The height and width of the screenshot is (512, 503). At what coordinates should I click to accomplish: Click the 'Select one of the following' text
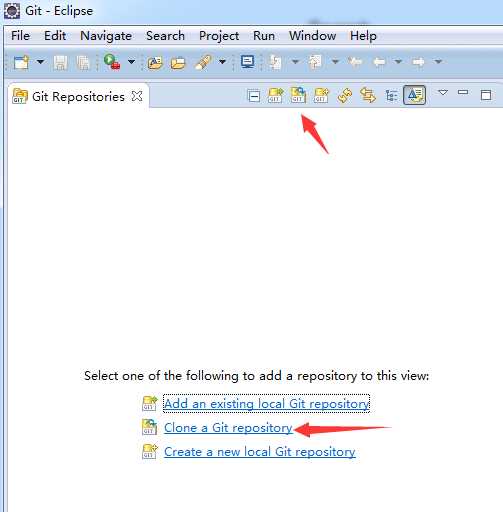pyautogui.click(x=256, y=376)
